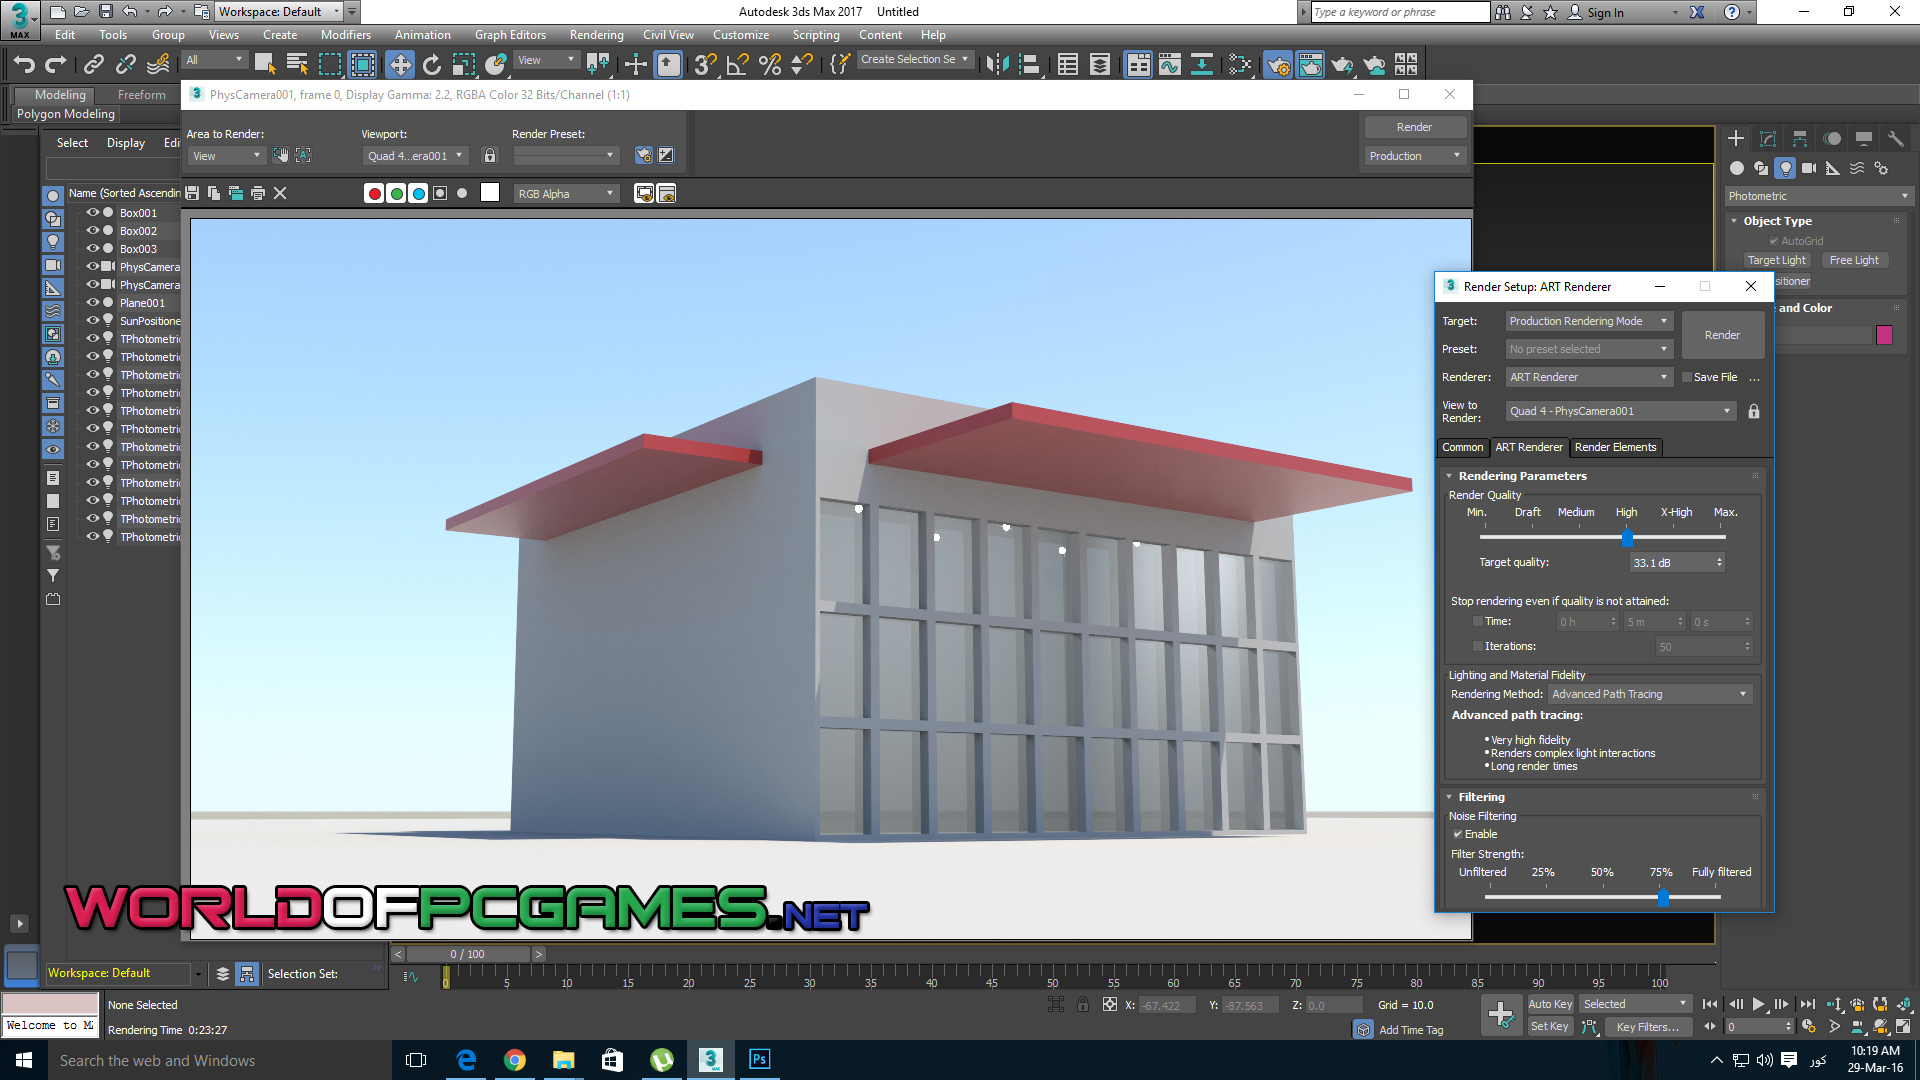This screenshot has height=1080, width=1920.
Task: Expand the RGB Alpha channel dropdown
Action: 566,194
